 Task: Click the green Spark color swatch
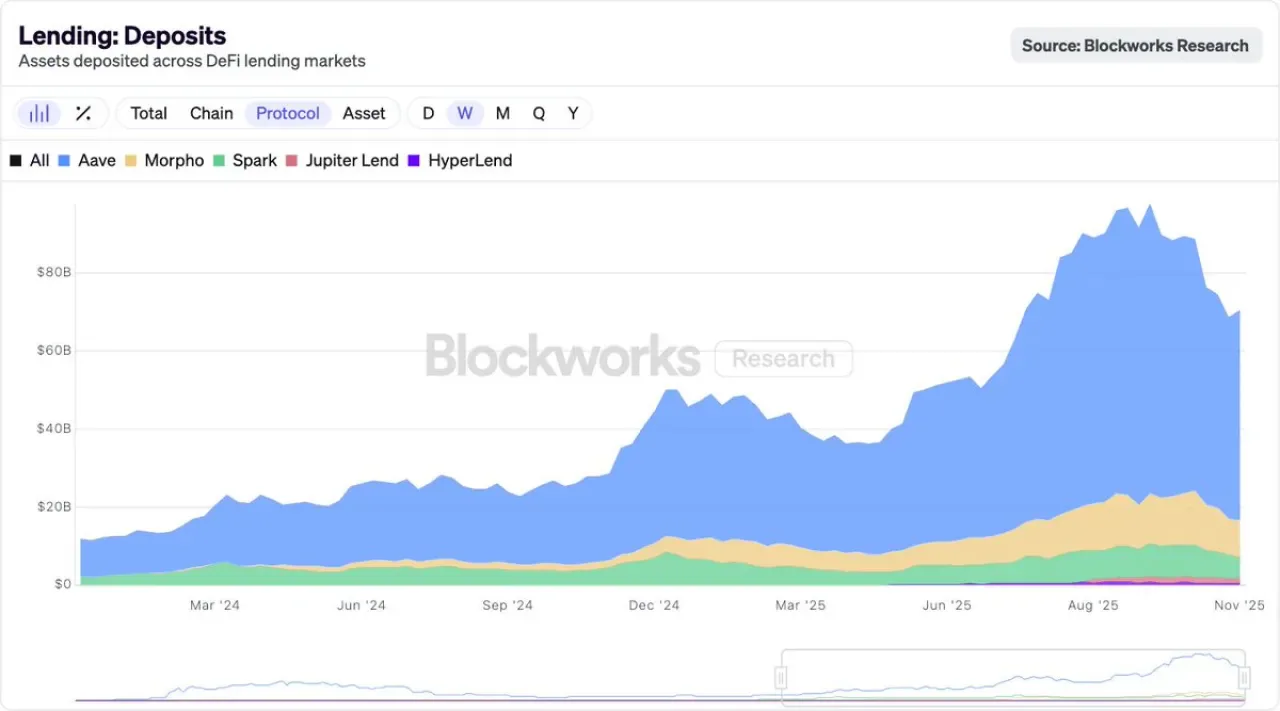(x=218, y=160)
